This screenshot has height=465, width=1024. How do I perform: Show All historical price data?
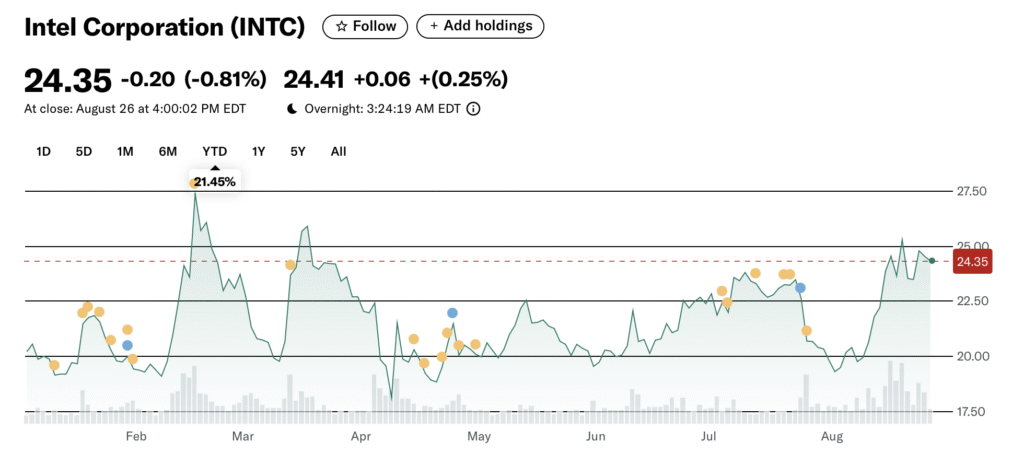click(338, 151)
